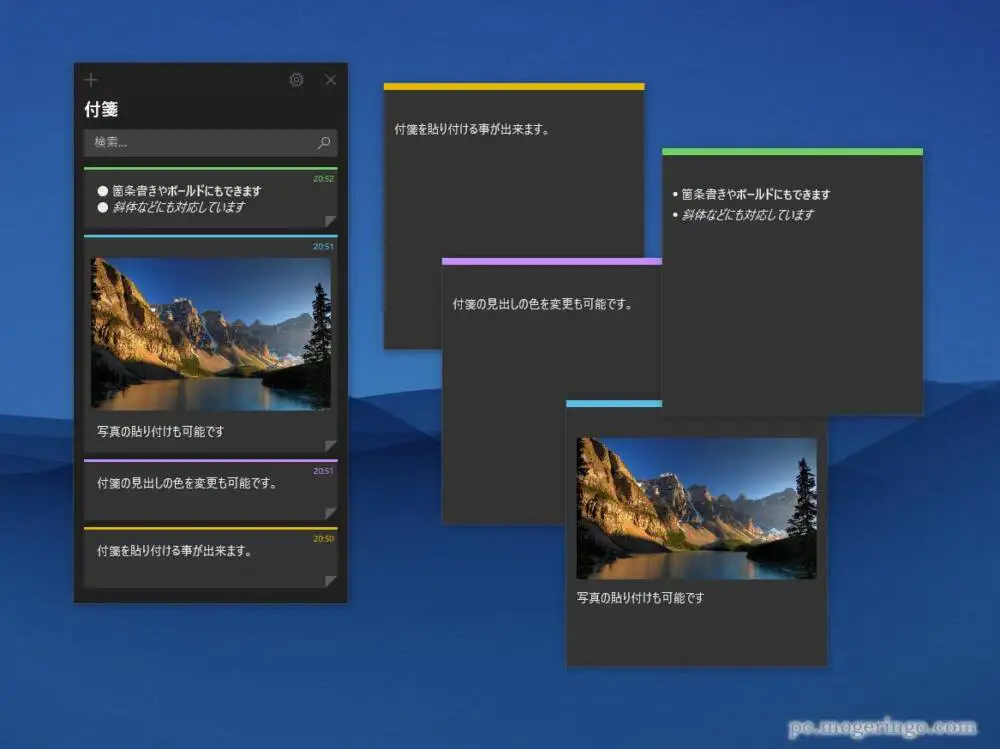Select list note 付箋を貼り付ける事が出来ます

click(174, 551)
